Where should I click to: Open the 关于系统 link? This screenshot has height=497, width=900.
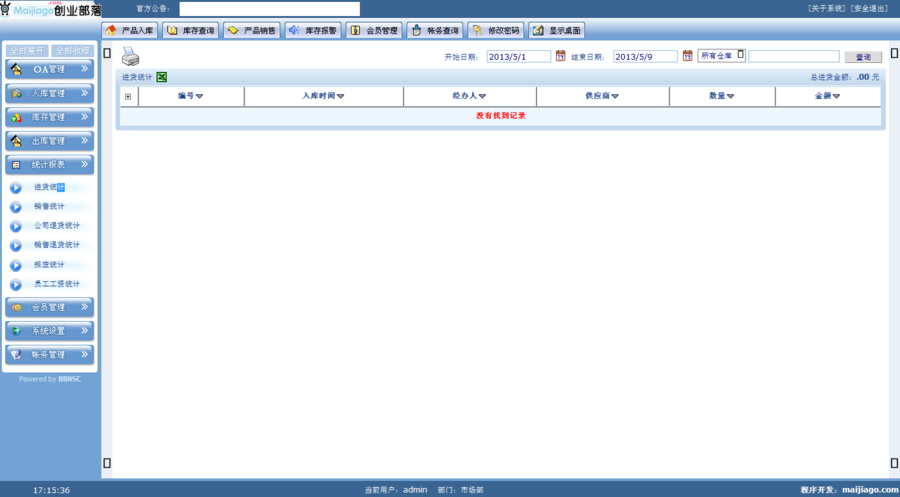pos(827,9)
